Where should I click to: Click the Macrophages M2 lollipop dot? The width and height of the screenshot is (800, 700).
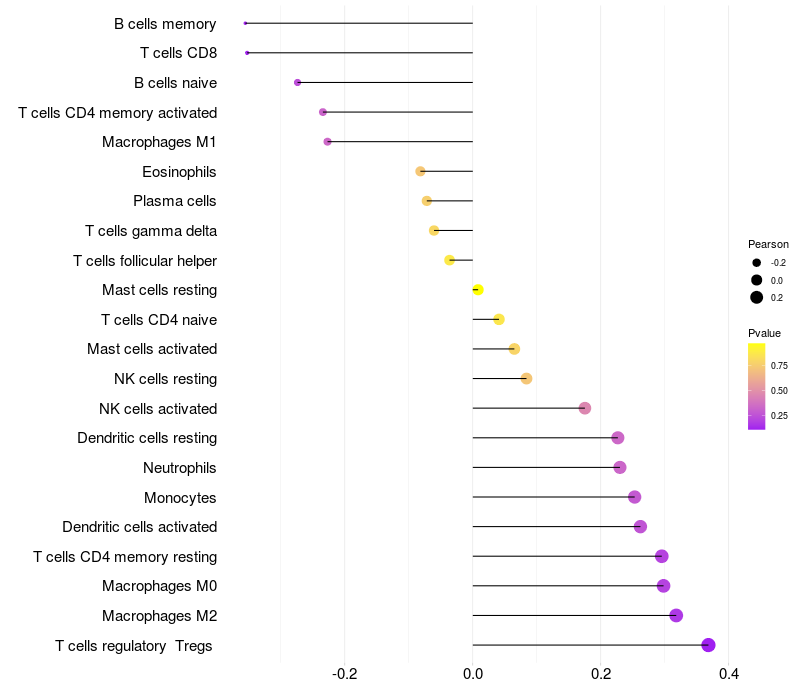676,615
